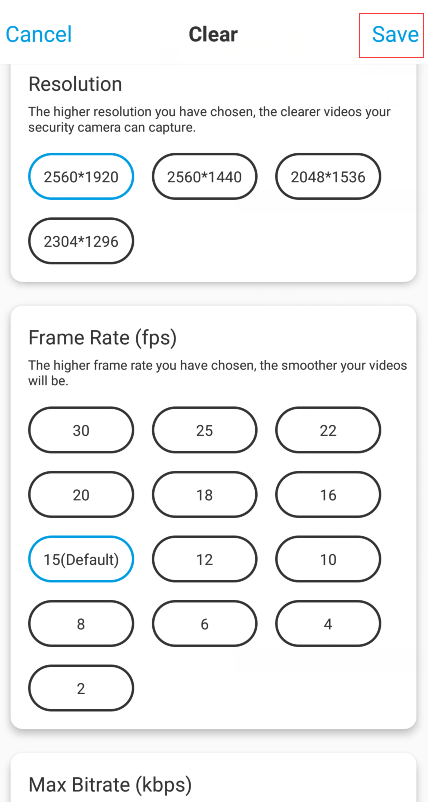Tap the Max Bitrate (kbps) section heading
The width and height of the screenshot is (428, 802).
click(110, 785)
